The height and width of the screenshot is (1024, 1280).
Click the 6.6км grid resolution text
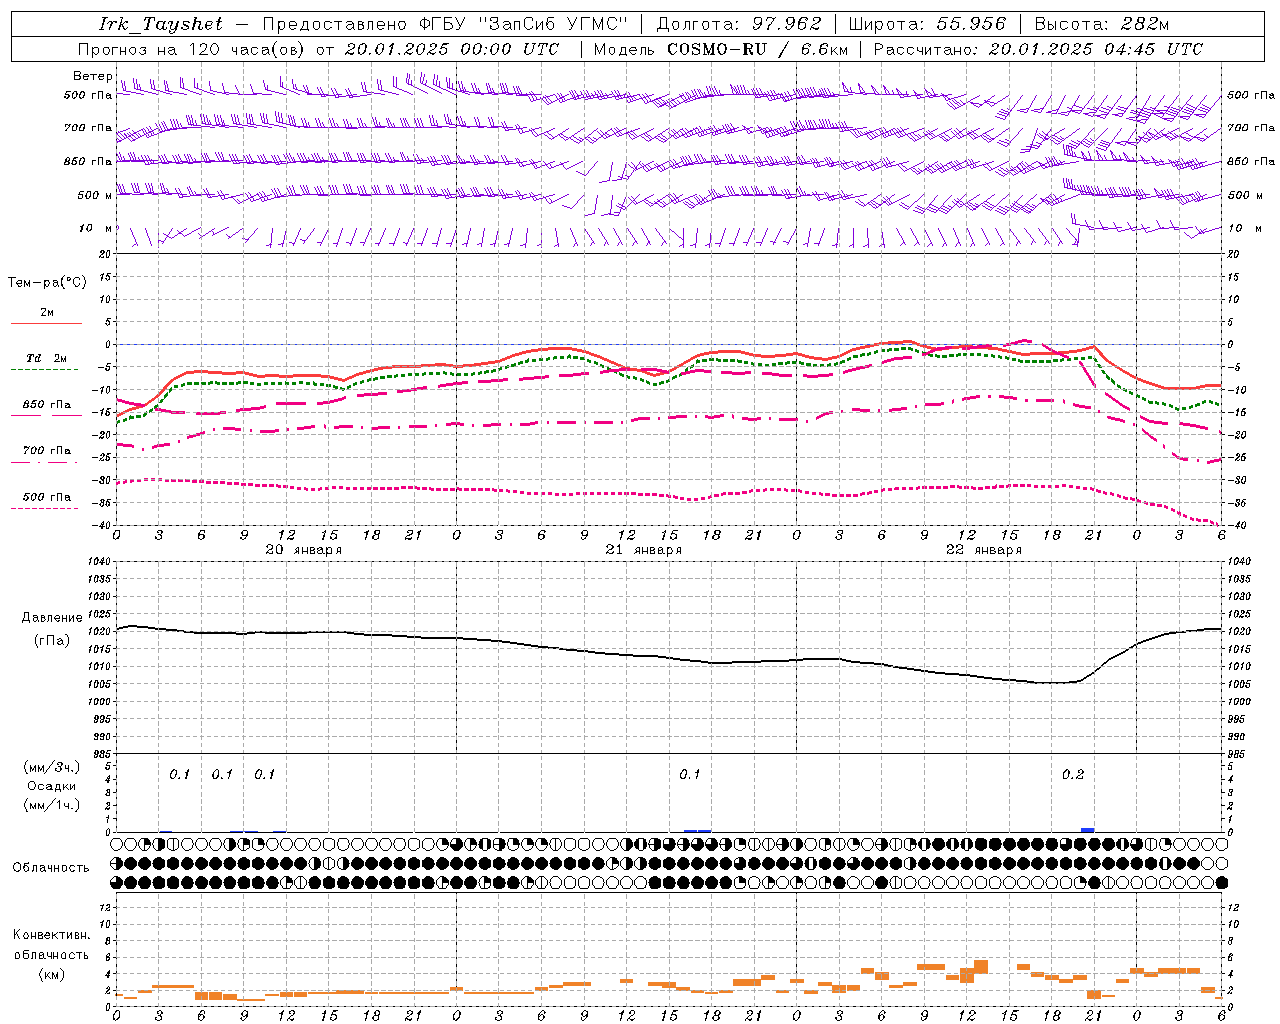(825, 49)
